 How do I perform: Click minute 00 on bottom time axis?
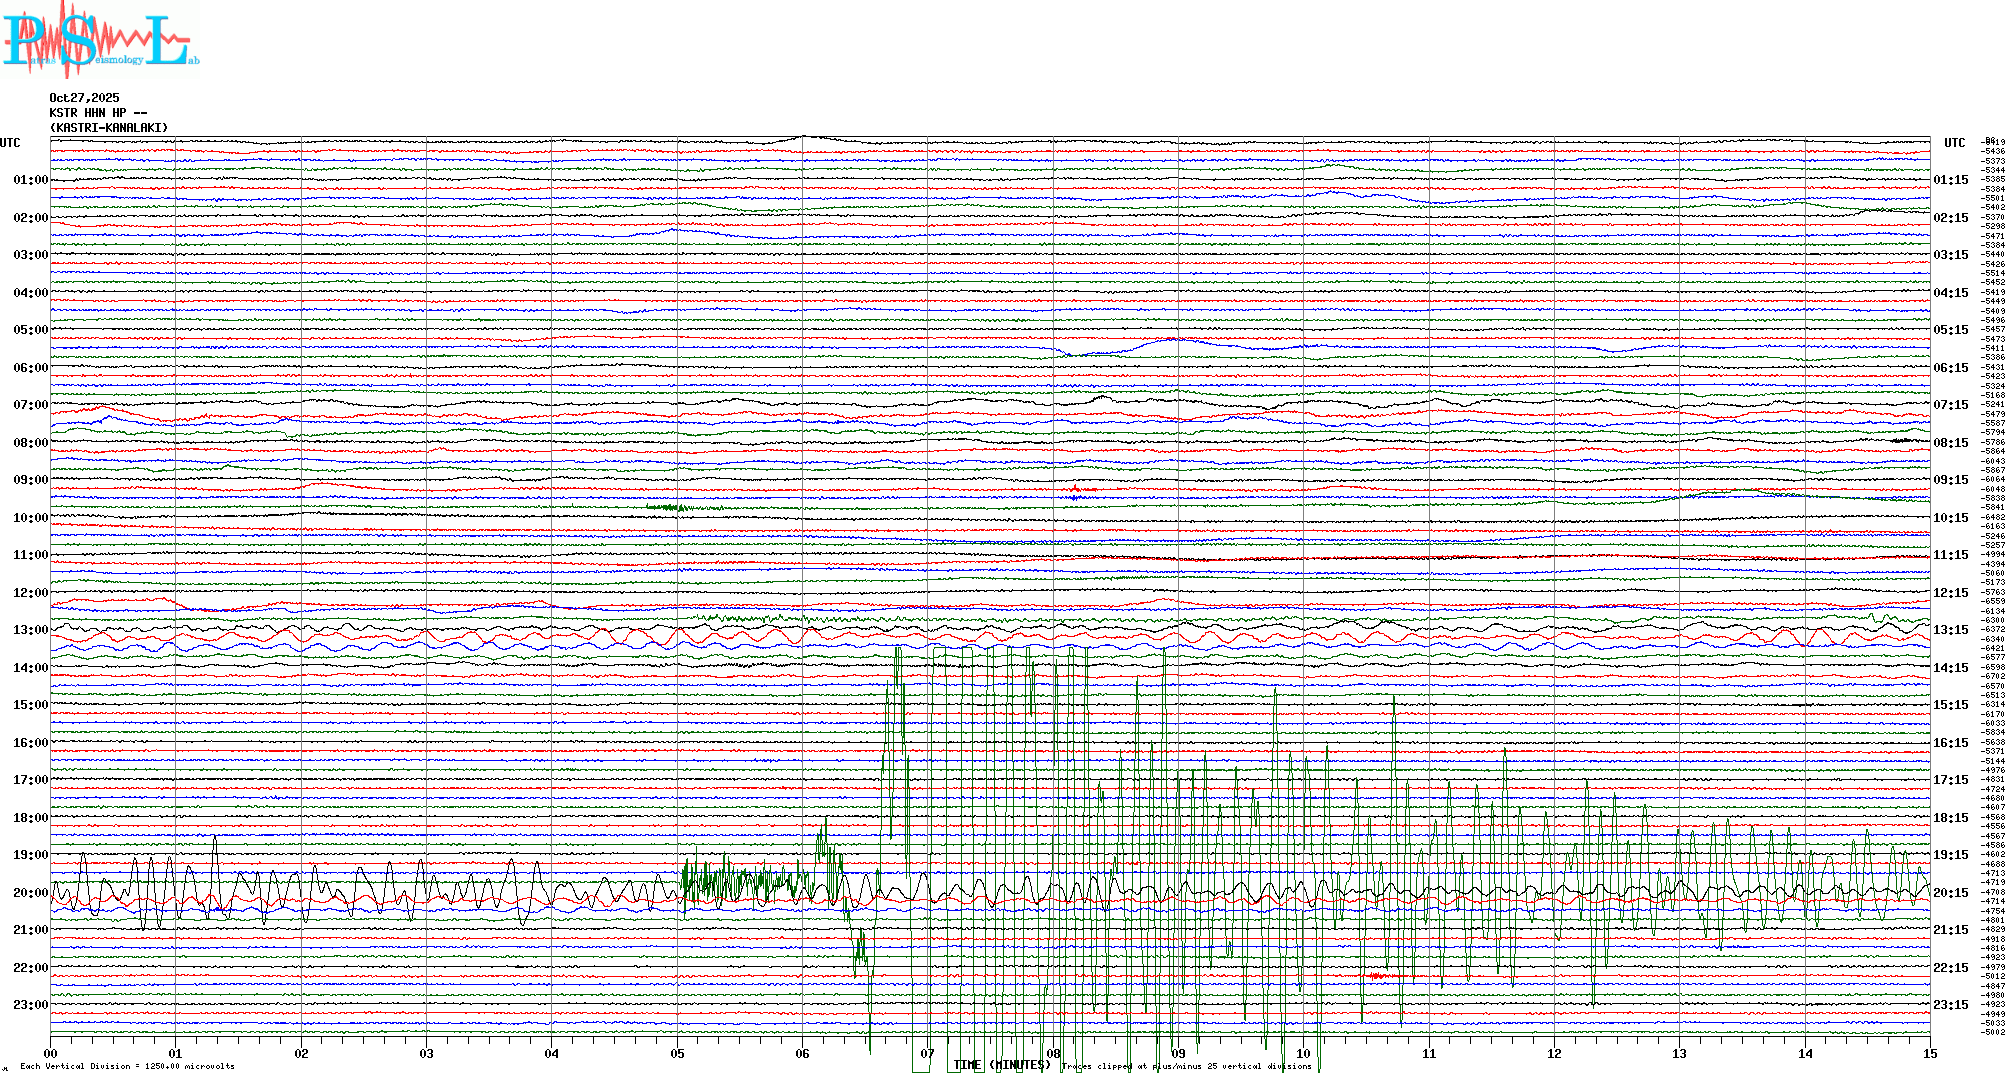(50, 1053)
